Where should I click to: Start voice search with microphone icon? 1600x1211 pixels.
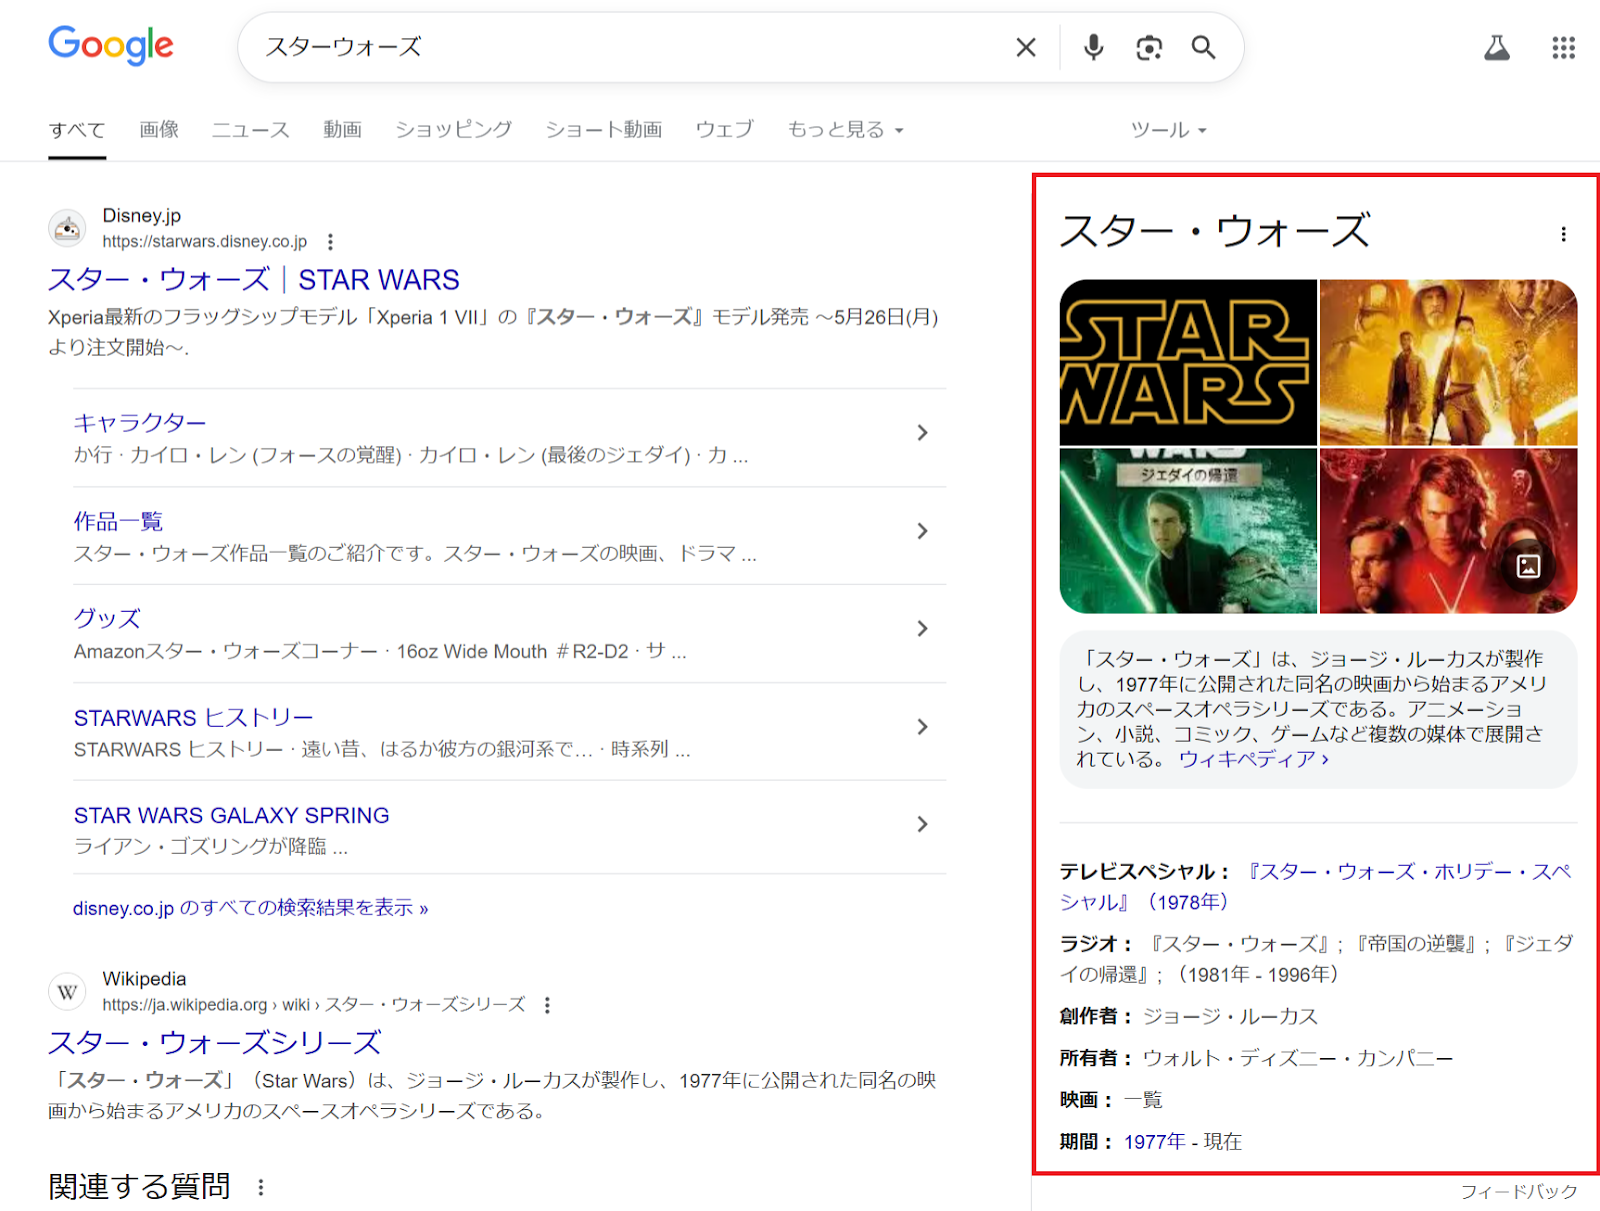1094,47
